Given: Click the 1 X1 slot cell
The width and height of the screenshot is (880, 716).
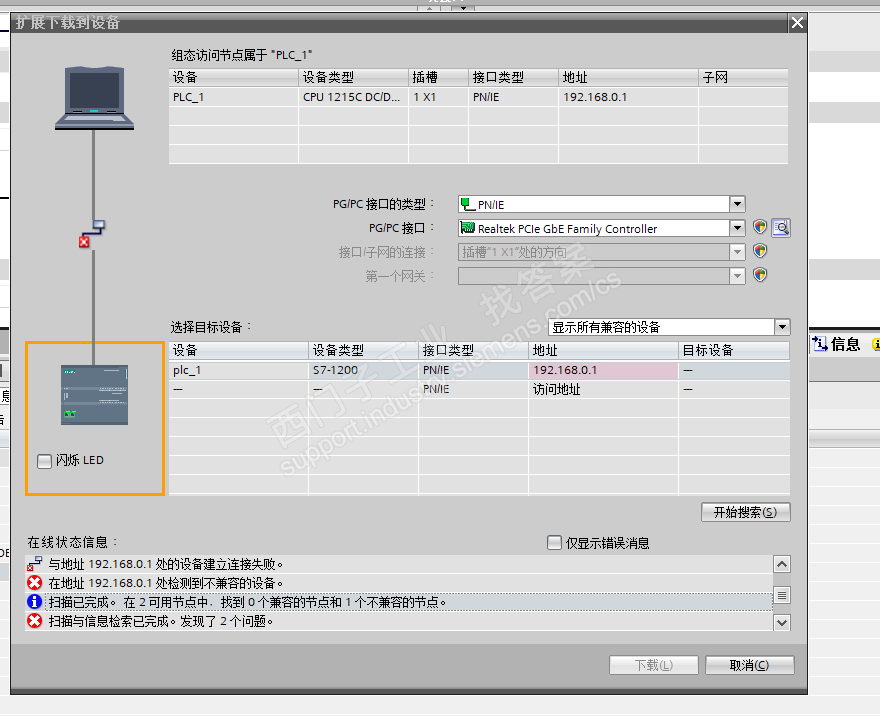Looking at the screenshot, I should click(438, 97).
